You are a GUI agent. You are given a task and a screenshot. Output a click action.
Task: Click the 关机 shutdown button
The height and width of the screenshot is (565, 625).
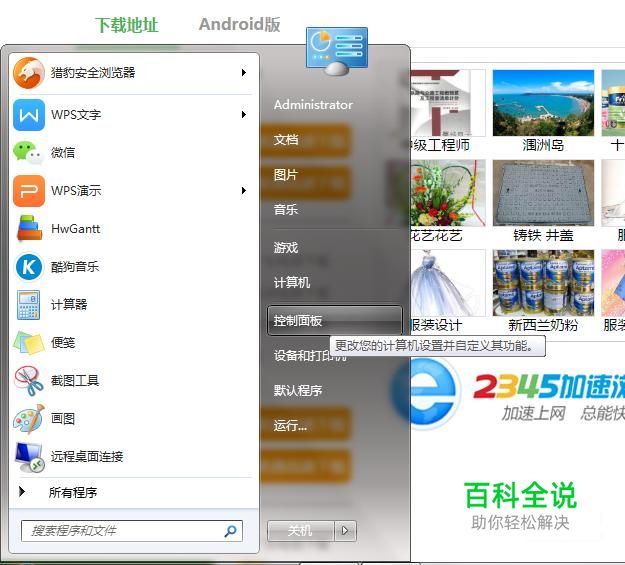(301, 531)
